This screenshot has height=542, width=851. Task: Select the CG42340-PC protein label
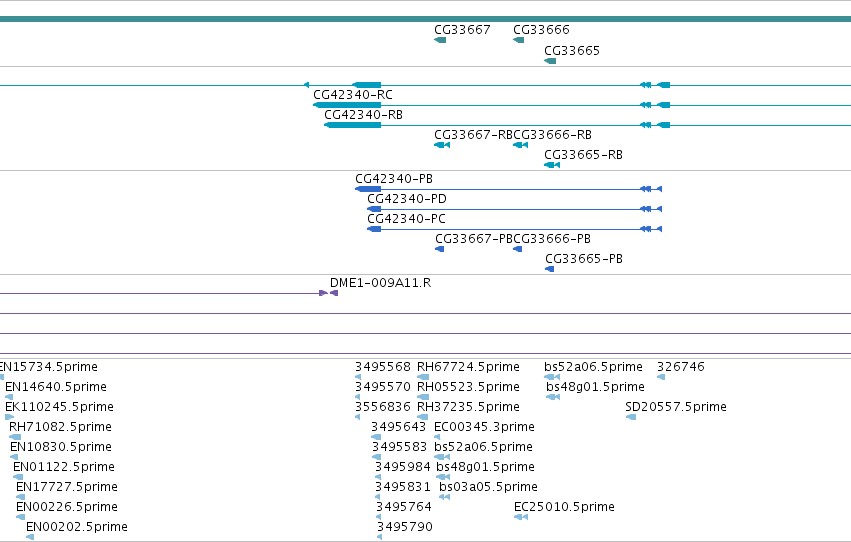pos(407,219)
